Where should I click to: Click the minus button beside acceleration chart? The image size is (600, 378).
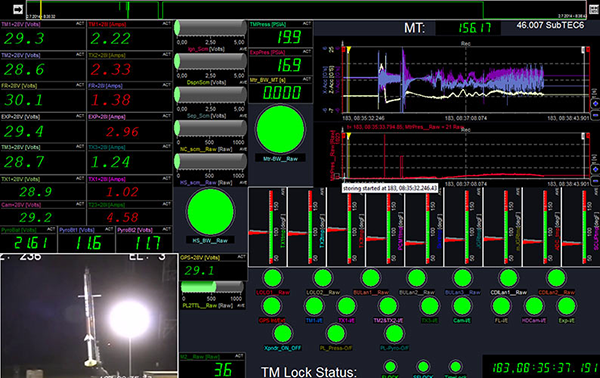(x=595, y=115)
